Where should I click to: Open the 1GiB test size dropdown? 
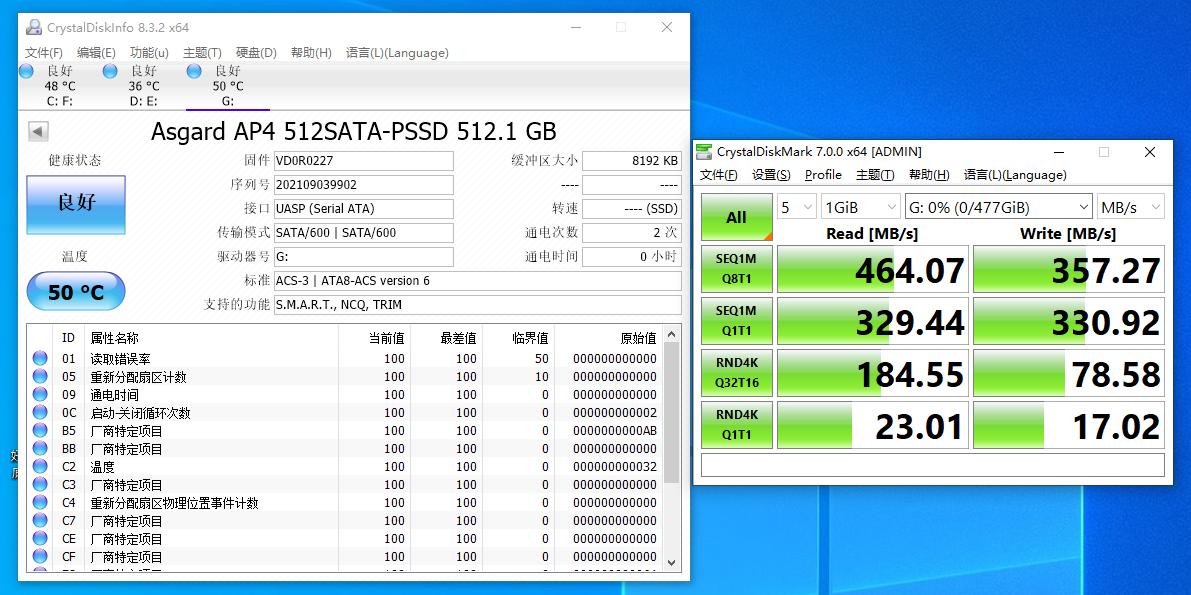(860, 205)
